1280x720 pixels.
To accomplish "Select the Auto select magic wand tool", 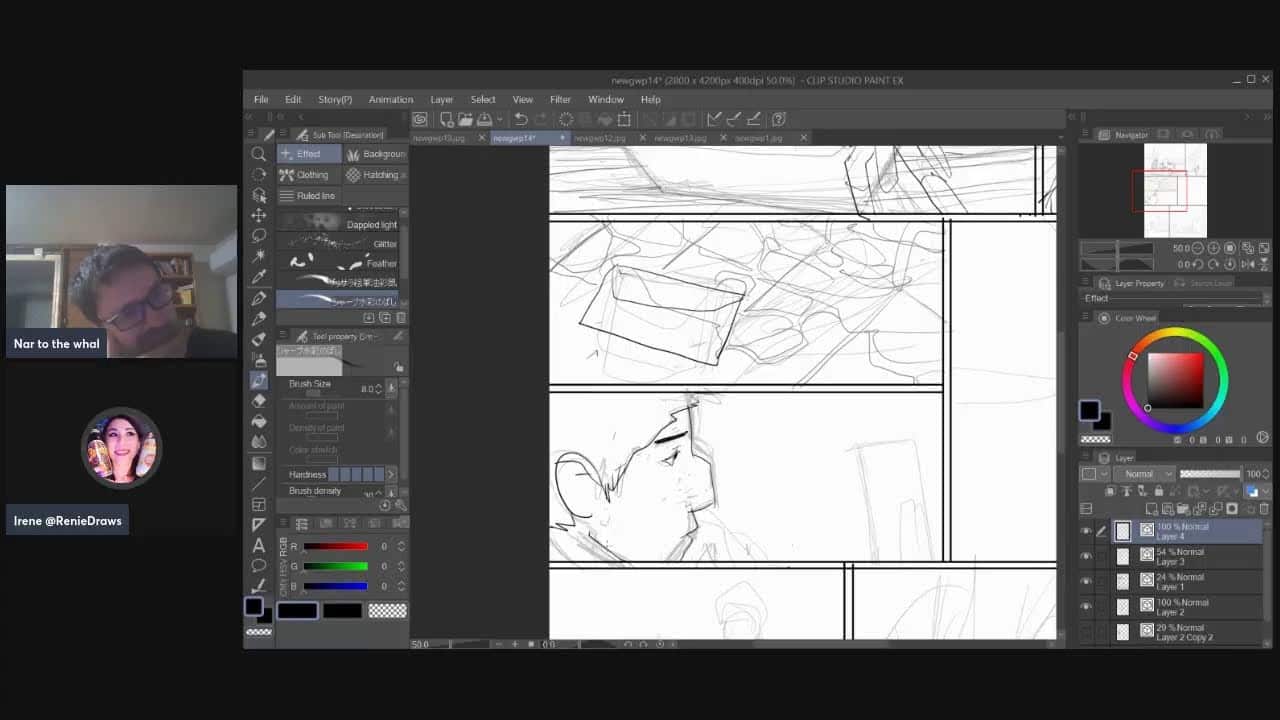I will [259, 256].
